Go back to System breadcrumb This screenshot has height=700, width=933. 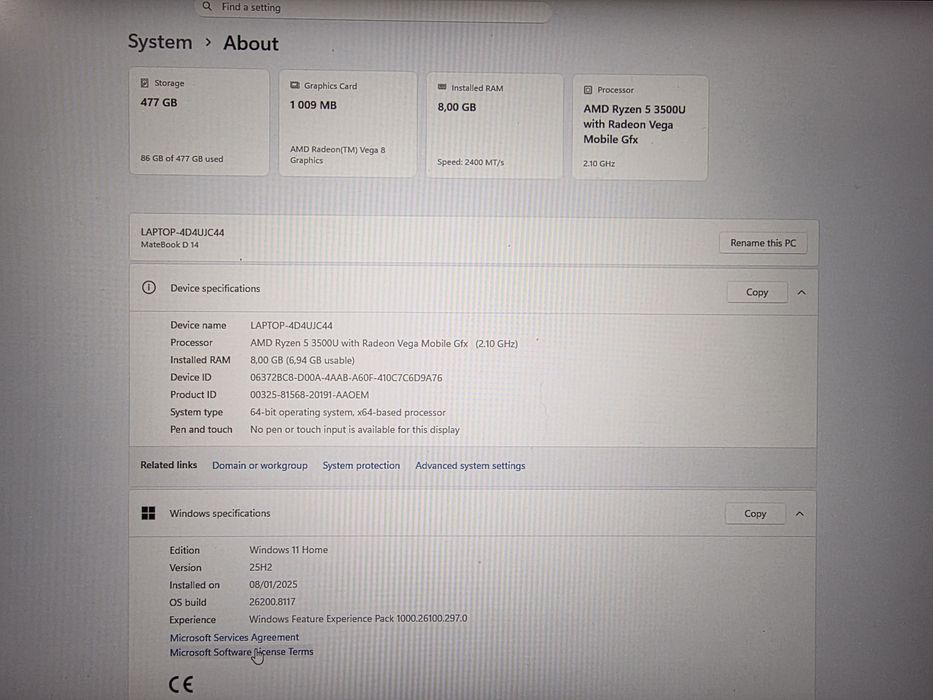coord(160,42)
